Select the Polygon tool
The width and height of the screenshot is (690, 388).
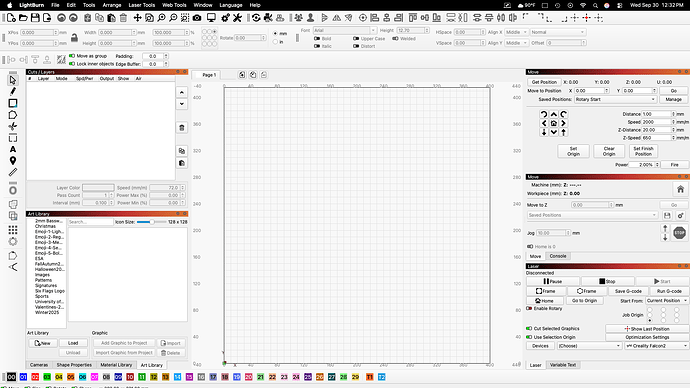[13, 115]
